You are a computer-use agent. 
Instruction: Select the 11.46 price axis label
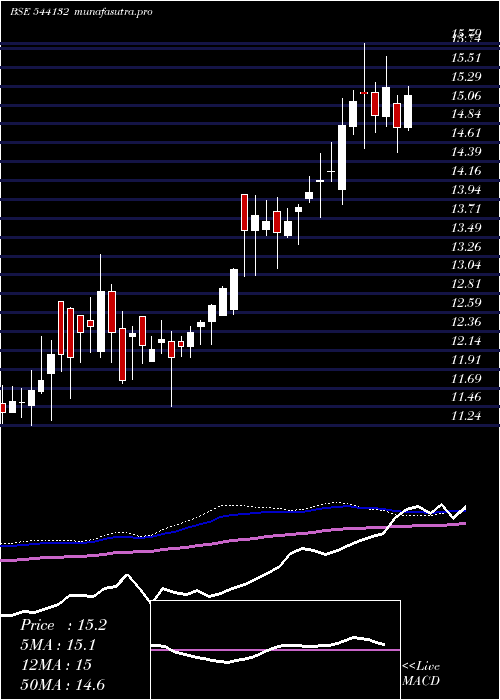(x=466, y=397)
